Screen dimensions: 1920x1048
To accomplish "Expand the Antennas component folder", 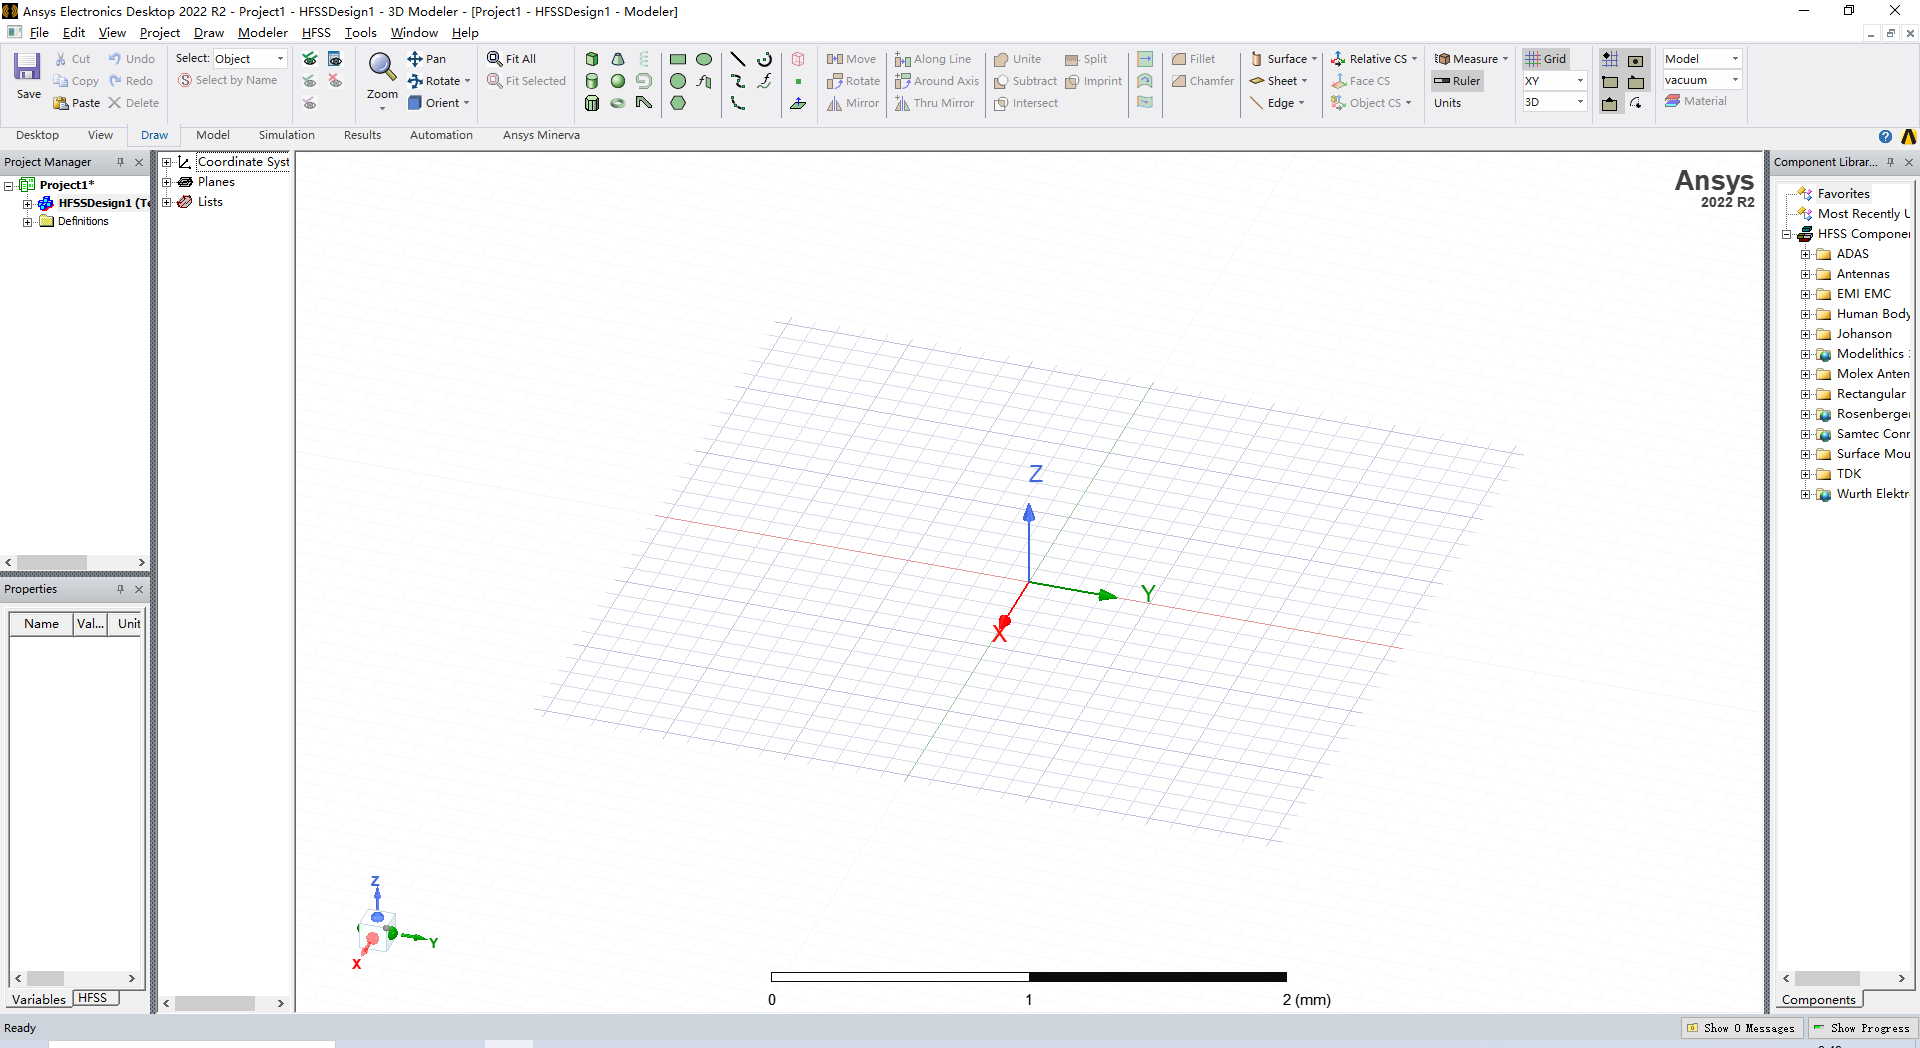I will point(1806,274).
